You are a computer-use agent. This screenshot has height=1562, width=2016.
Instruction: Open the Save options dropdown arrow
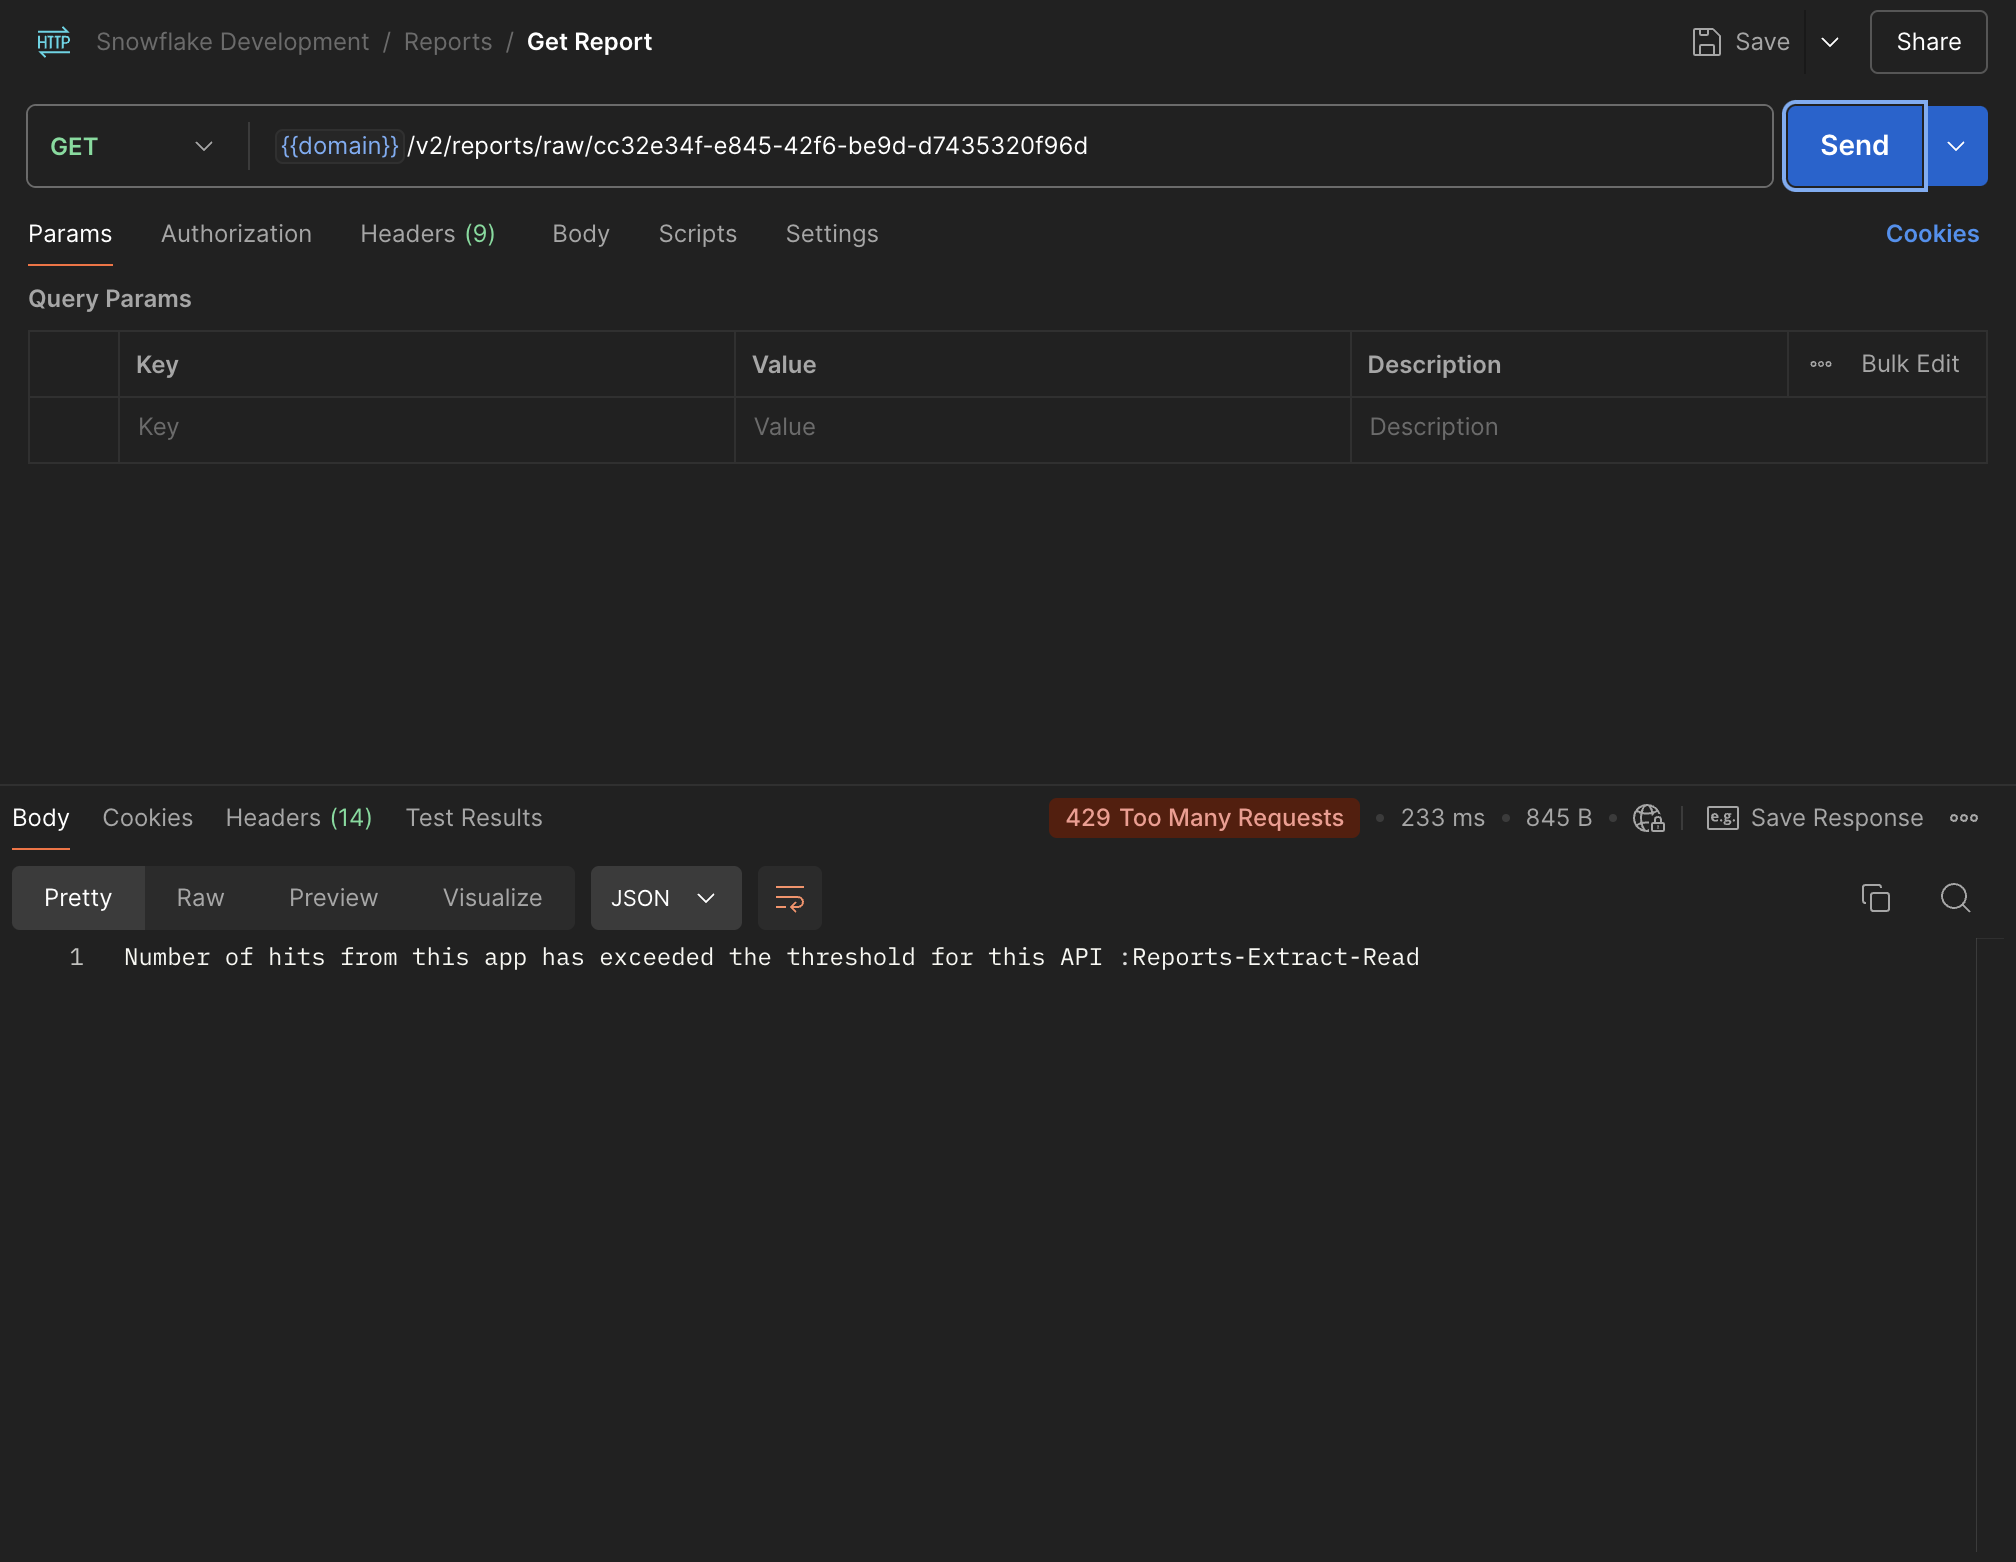1830,42
